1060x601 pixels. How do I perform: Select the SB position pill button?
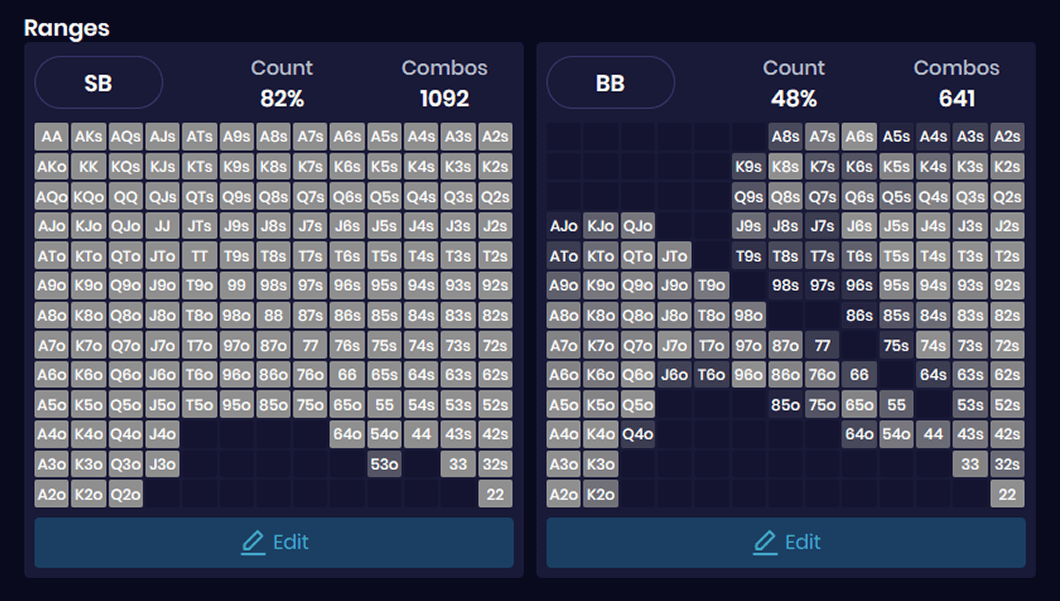point(98,83)
